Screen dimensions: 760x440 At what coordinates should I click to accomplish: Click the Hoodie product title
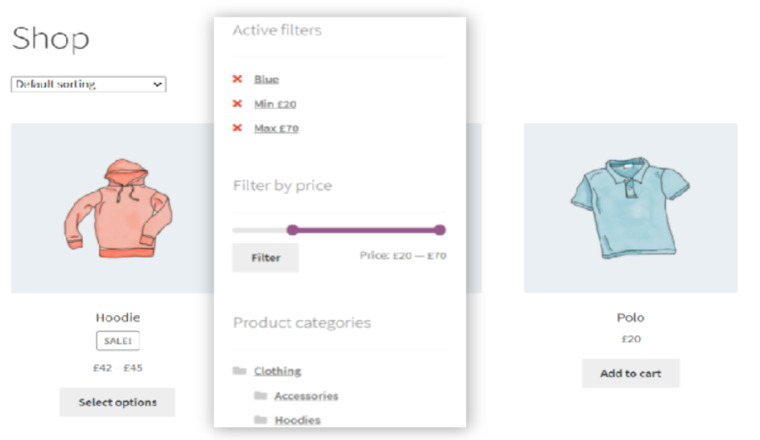pos(117,317)
